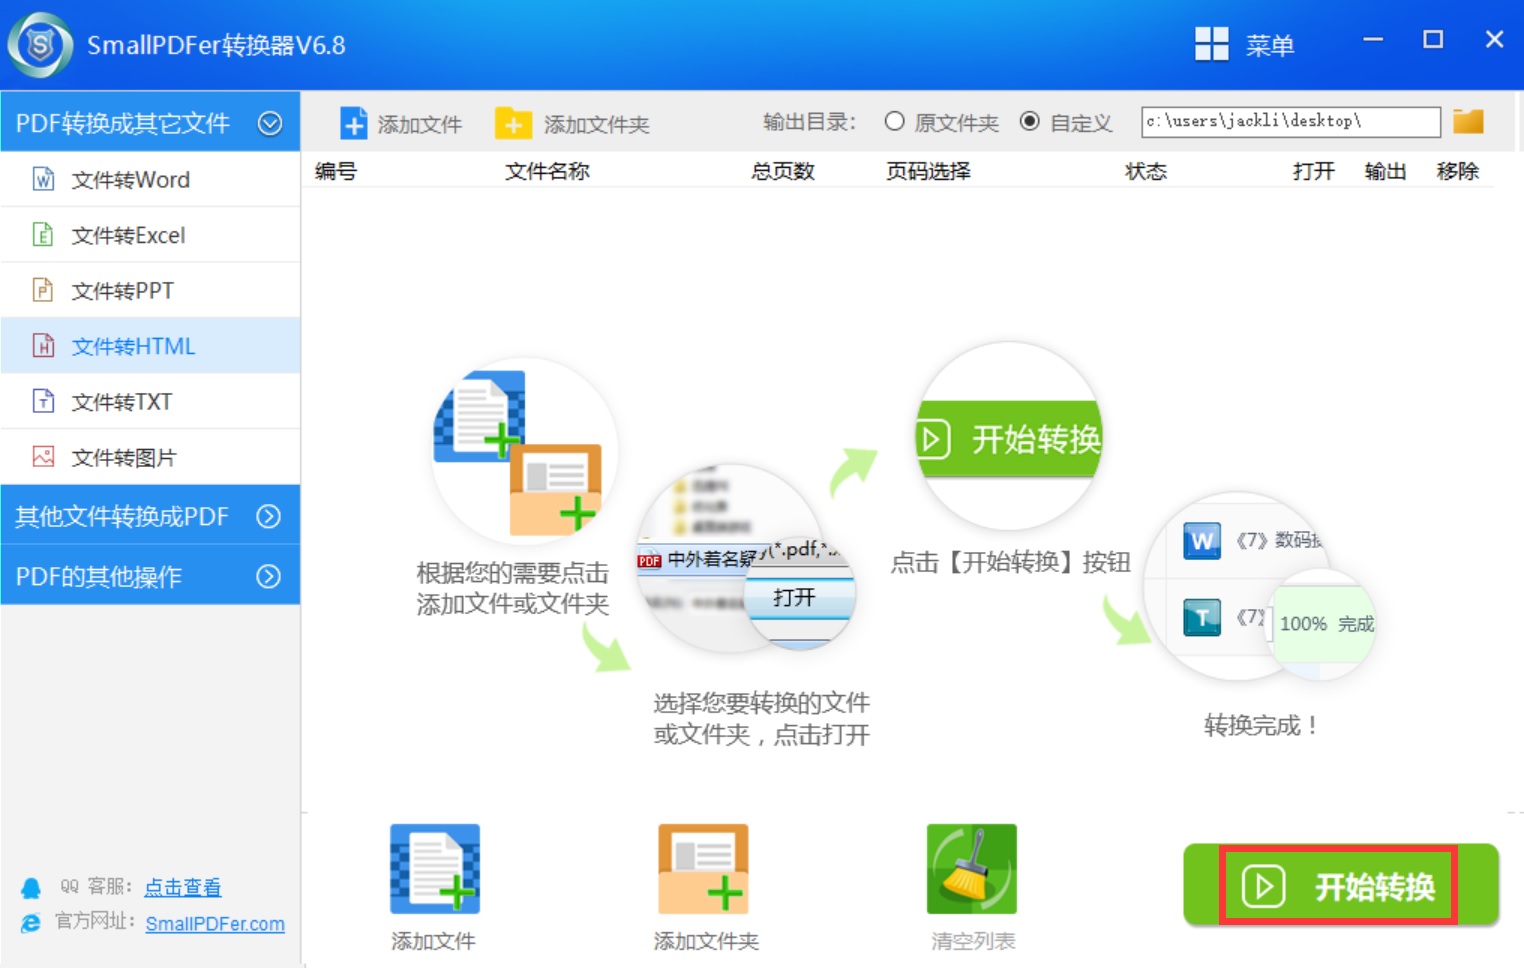Viewport: 1524px width, 968px height.
Task: Choose 文件转Word in the sidebar
Action: tap(150, 179)
